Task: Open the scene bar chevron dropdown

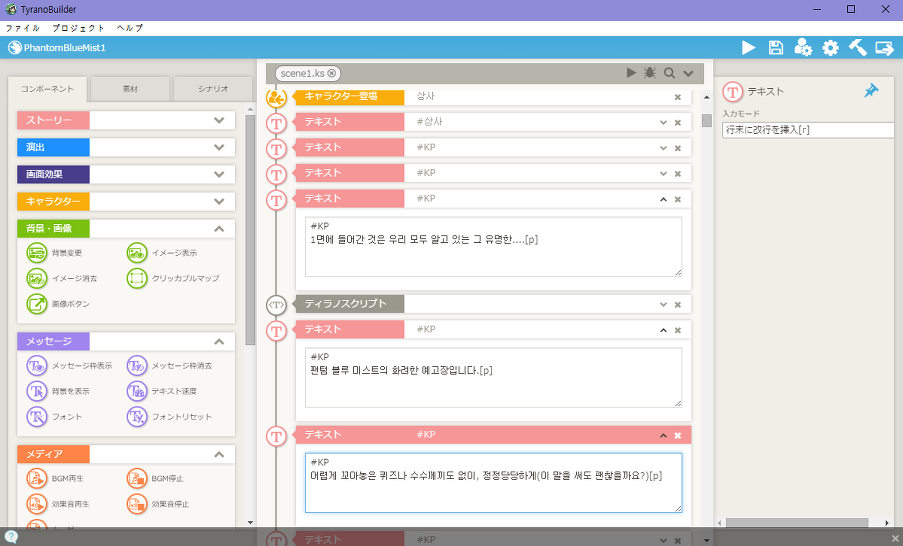Action: (688, 73)
